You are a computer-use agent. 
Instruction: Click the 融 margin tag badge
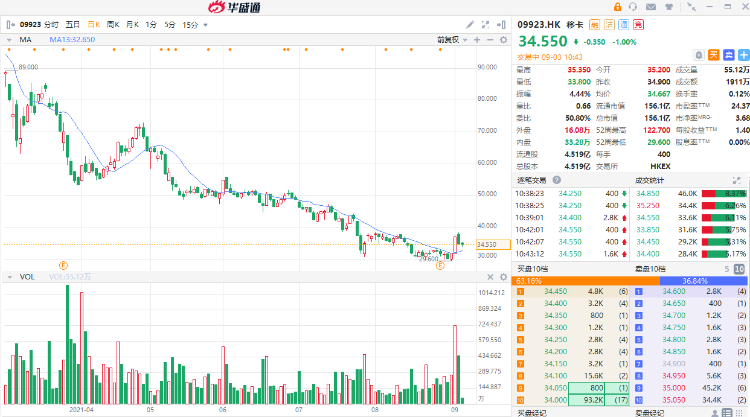(x=595, y=25)
